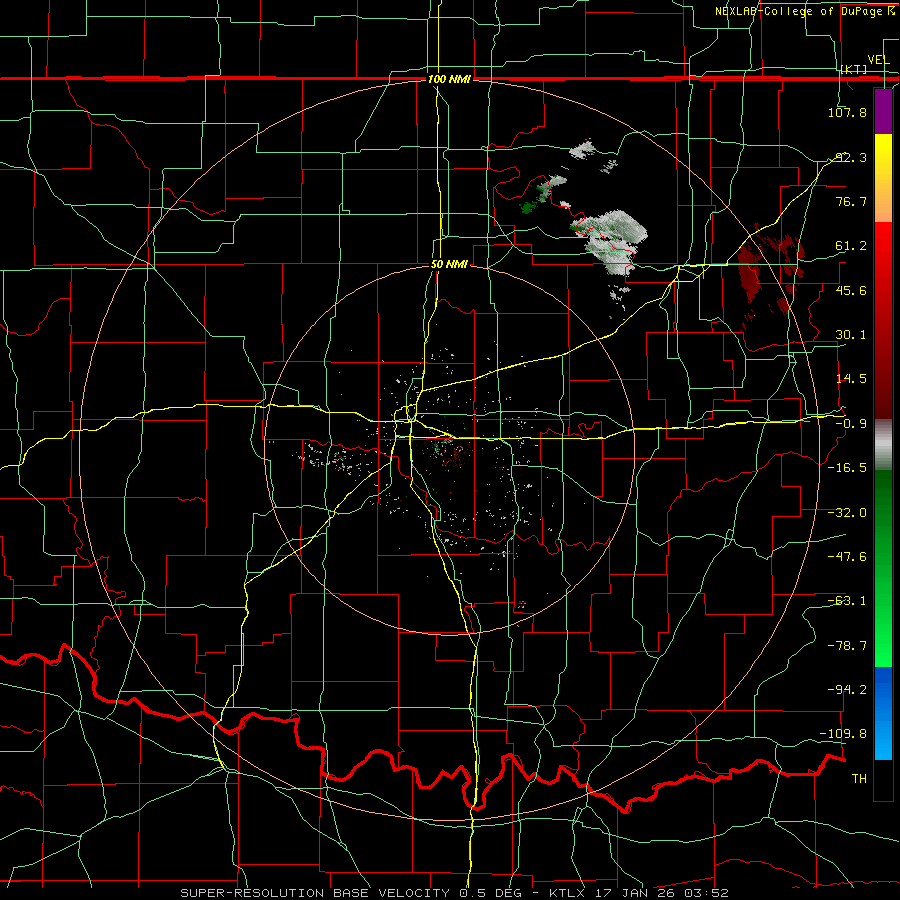Click the -32.0 legend value
The image size is (900, 900).
(x=847, y=513)
